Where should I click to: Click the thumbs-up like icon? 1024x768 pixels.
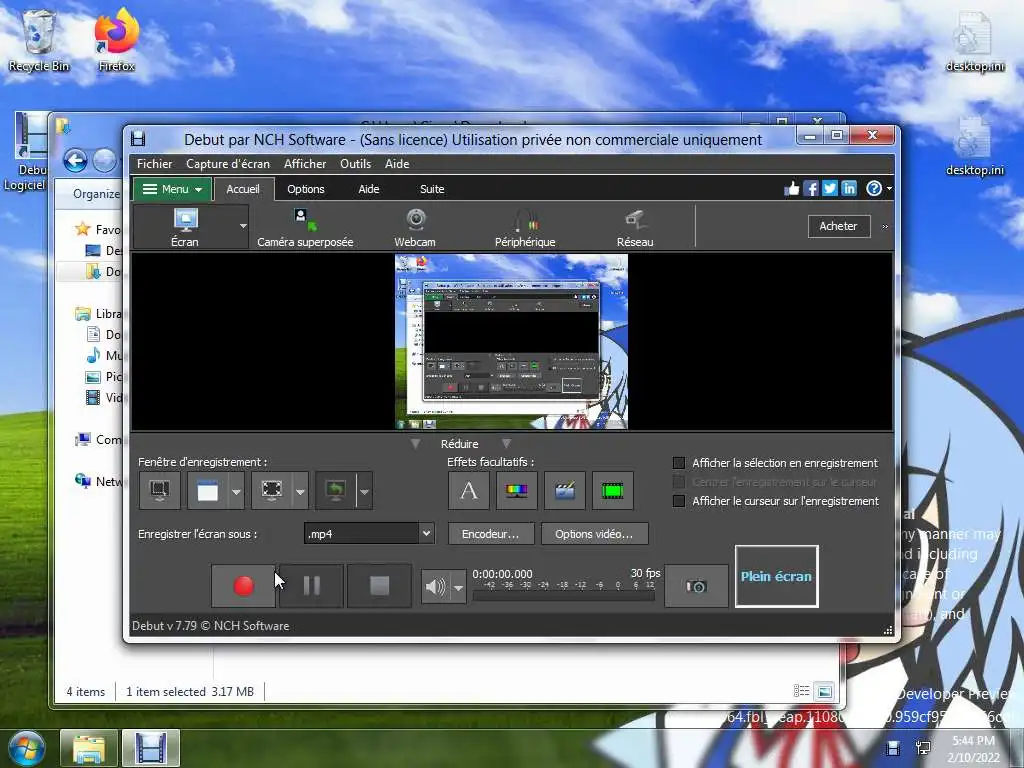click(792, 189)
